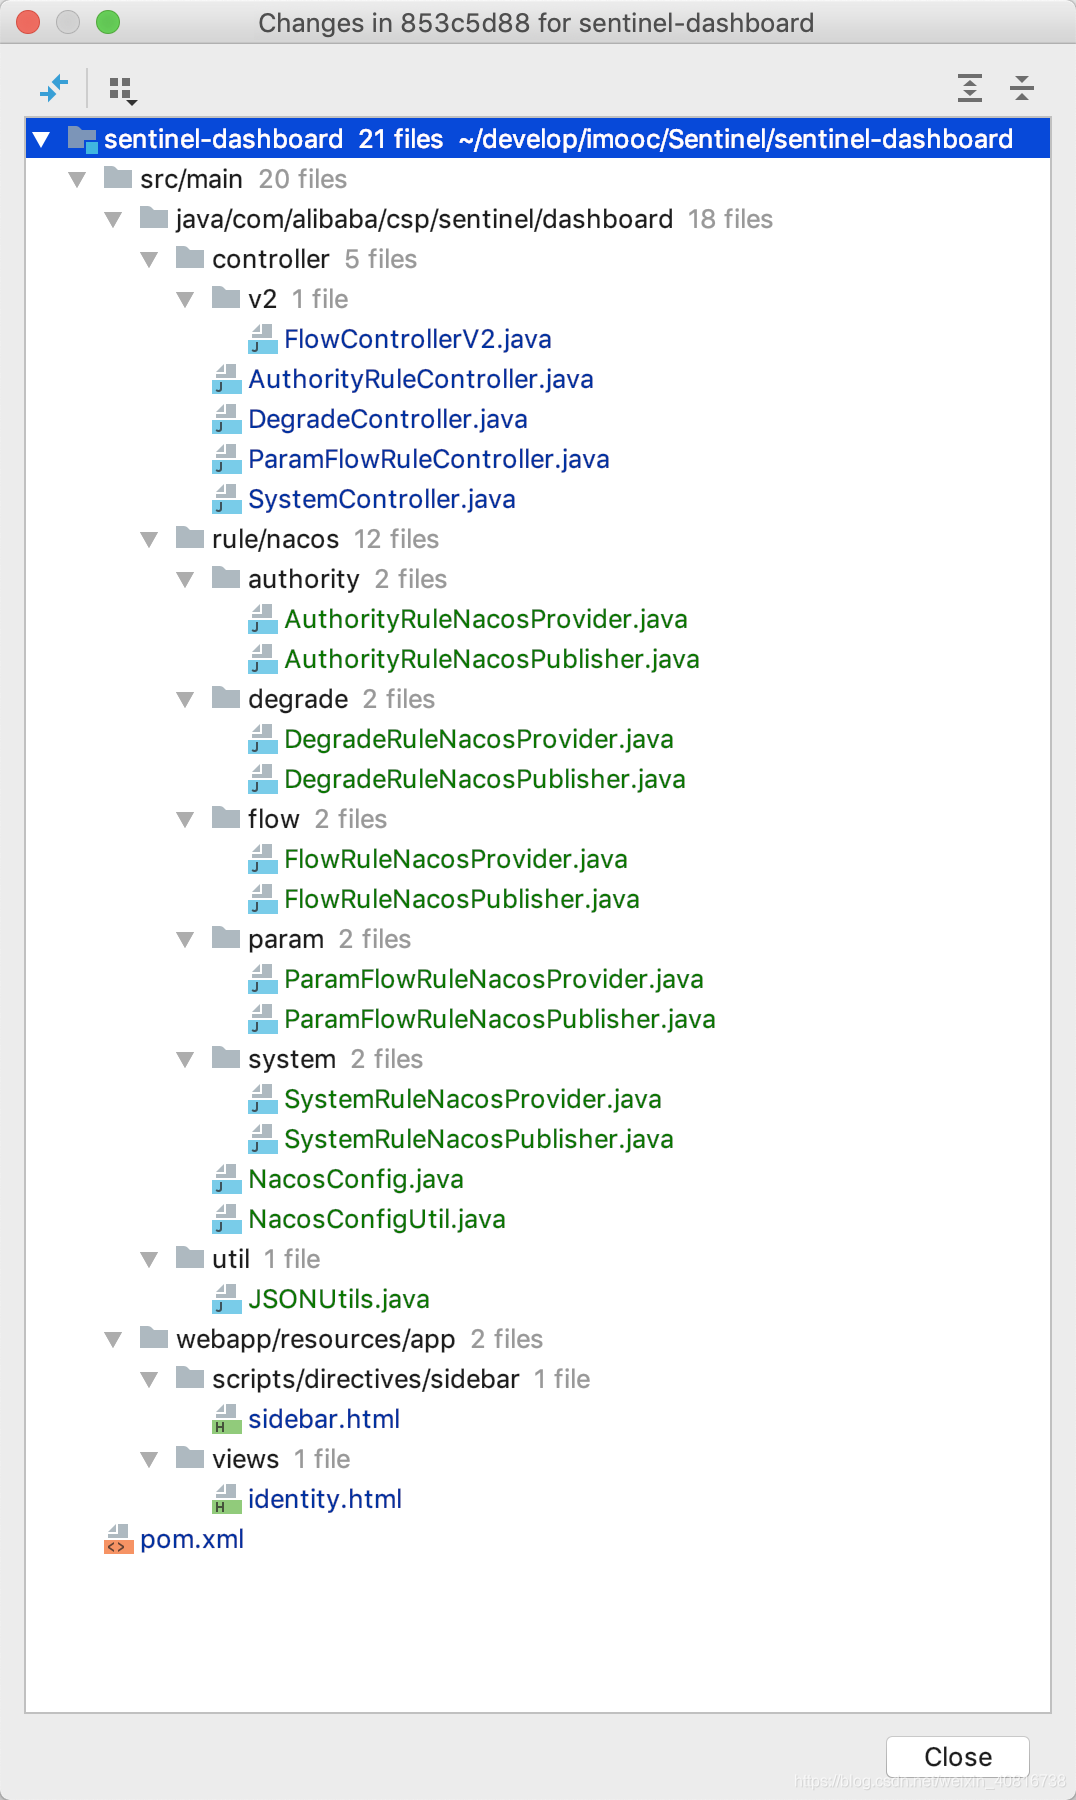This screenshot has width=1076, height=1800.
Task: Select the rule/nacos folder label
Action: (x=276, y=539)
